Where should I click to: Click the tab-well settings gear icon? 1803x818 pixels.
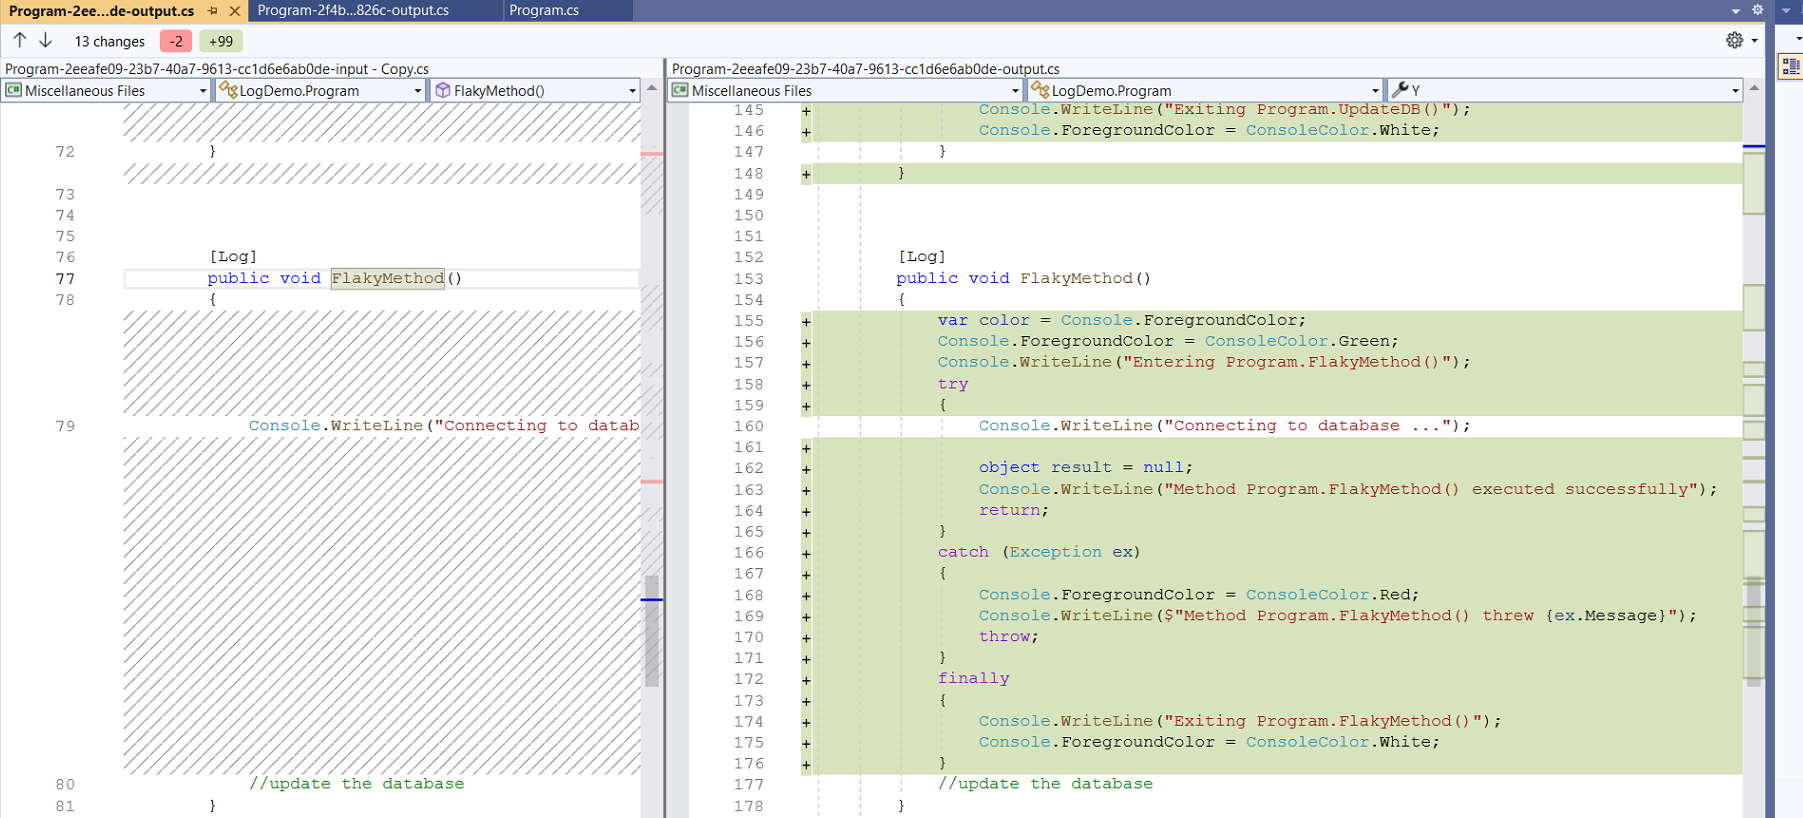tap(1757, 10)
